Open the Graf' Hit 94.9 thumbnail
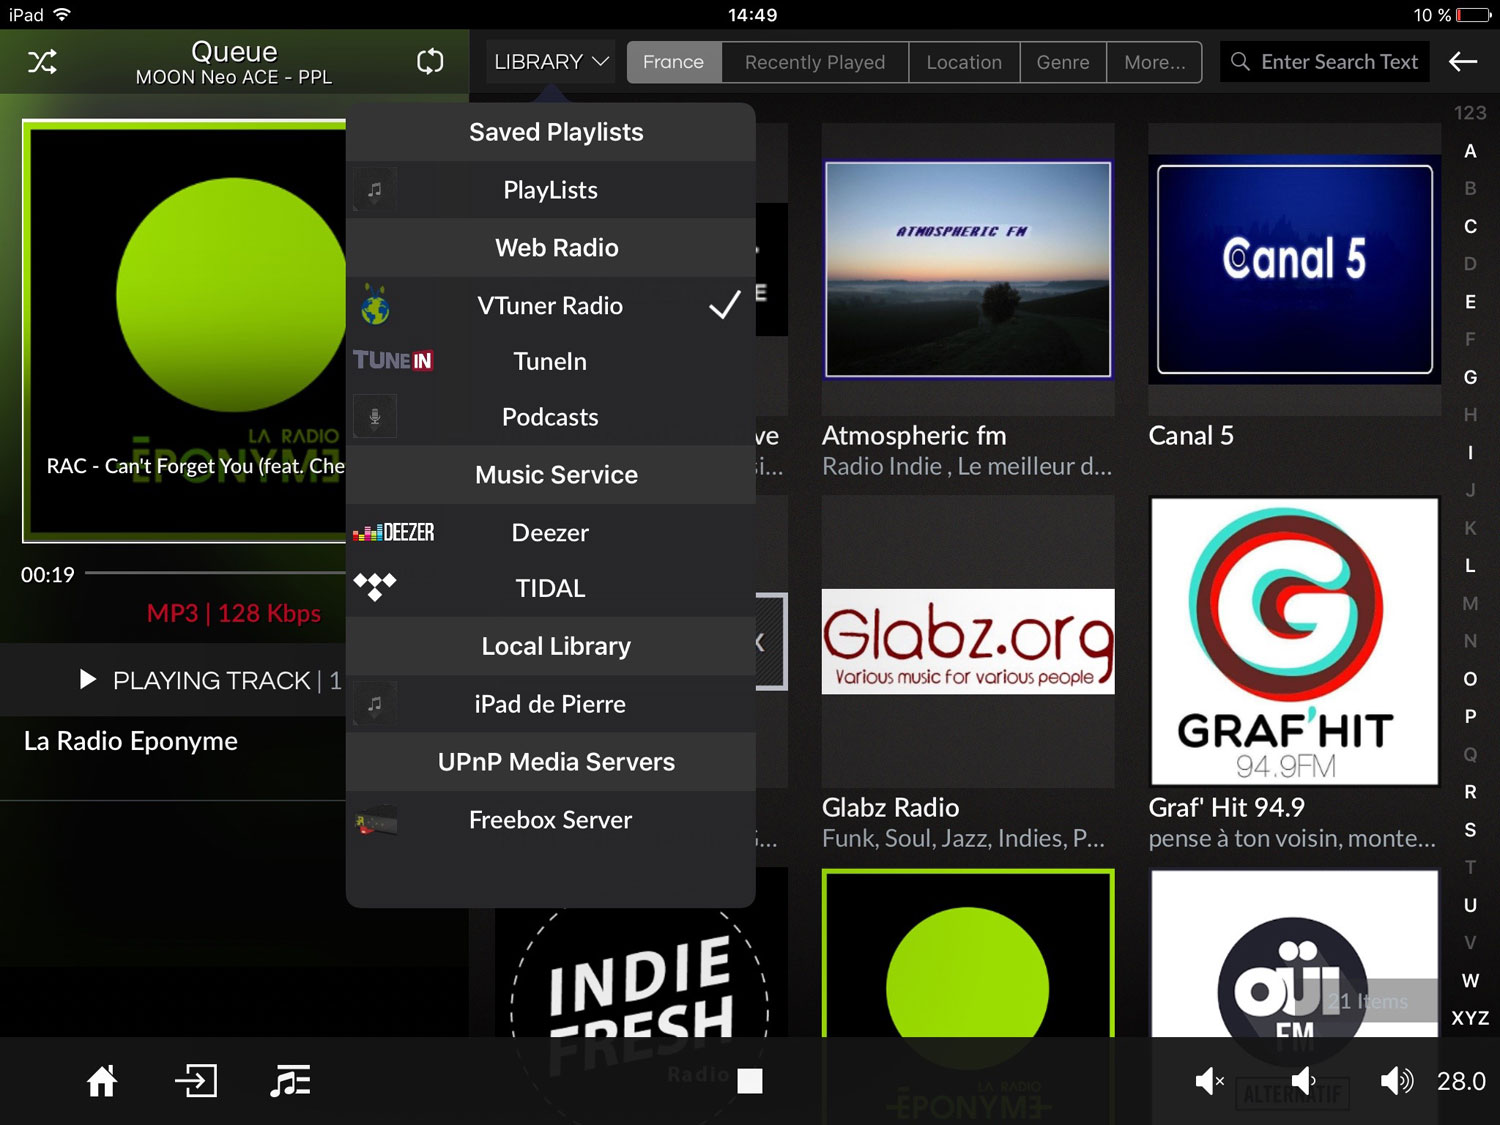Screen dimensions: 1500x1125 [x=1295, y=641]
